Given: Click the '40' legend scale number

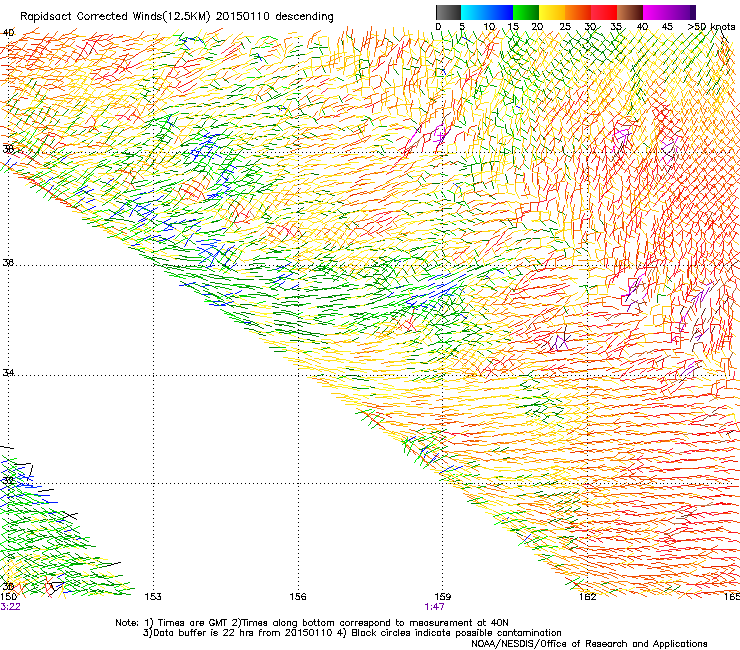Looking at the screenshot, I should (642, 26).
